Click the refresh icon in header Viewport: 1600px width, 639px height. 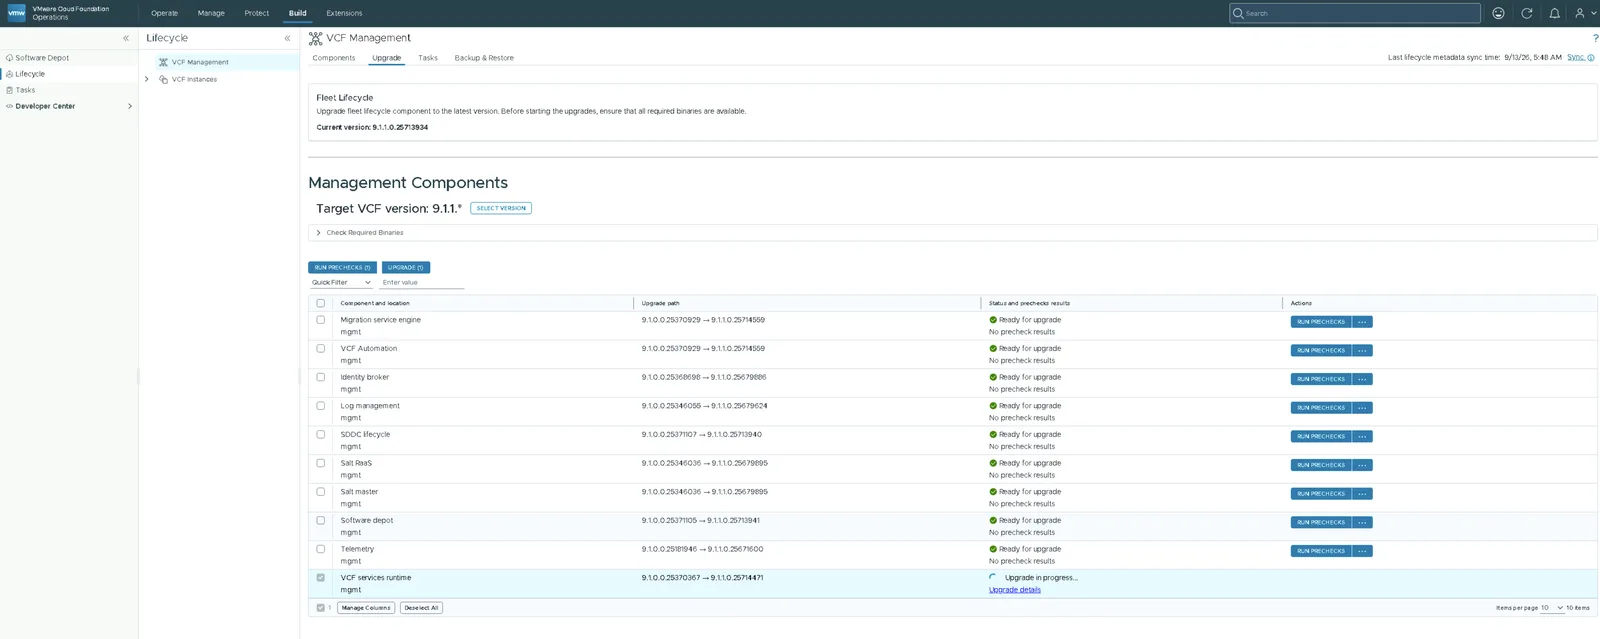point(1526,13)
